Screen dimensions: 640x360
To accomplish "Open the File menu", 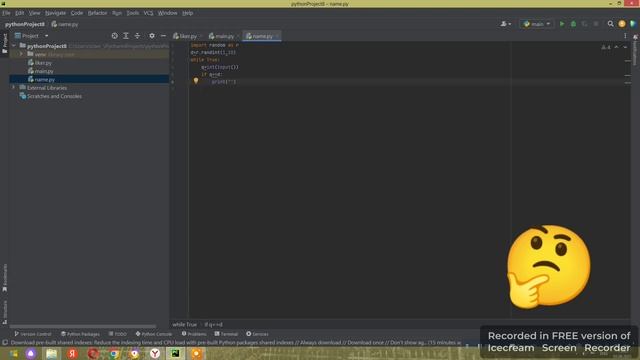I will (6, 13).
